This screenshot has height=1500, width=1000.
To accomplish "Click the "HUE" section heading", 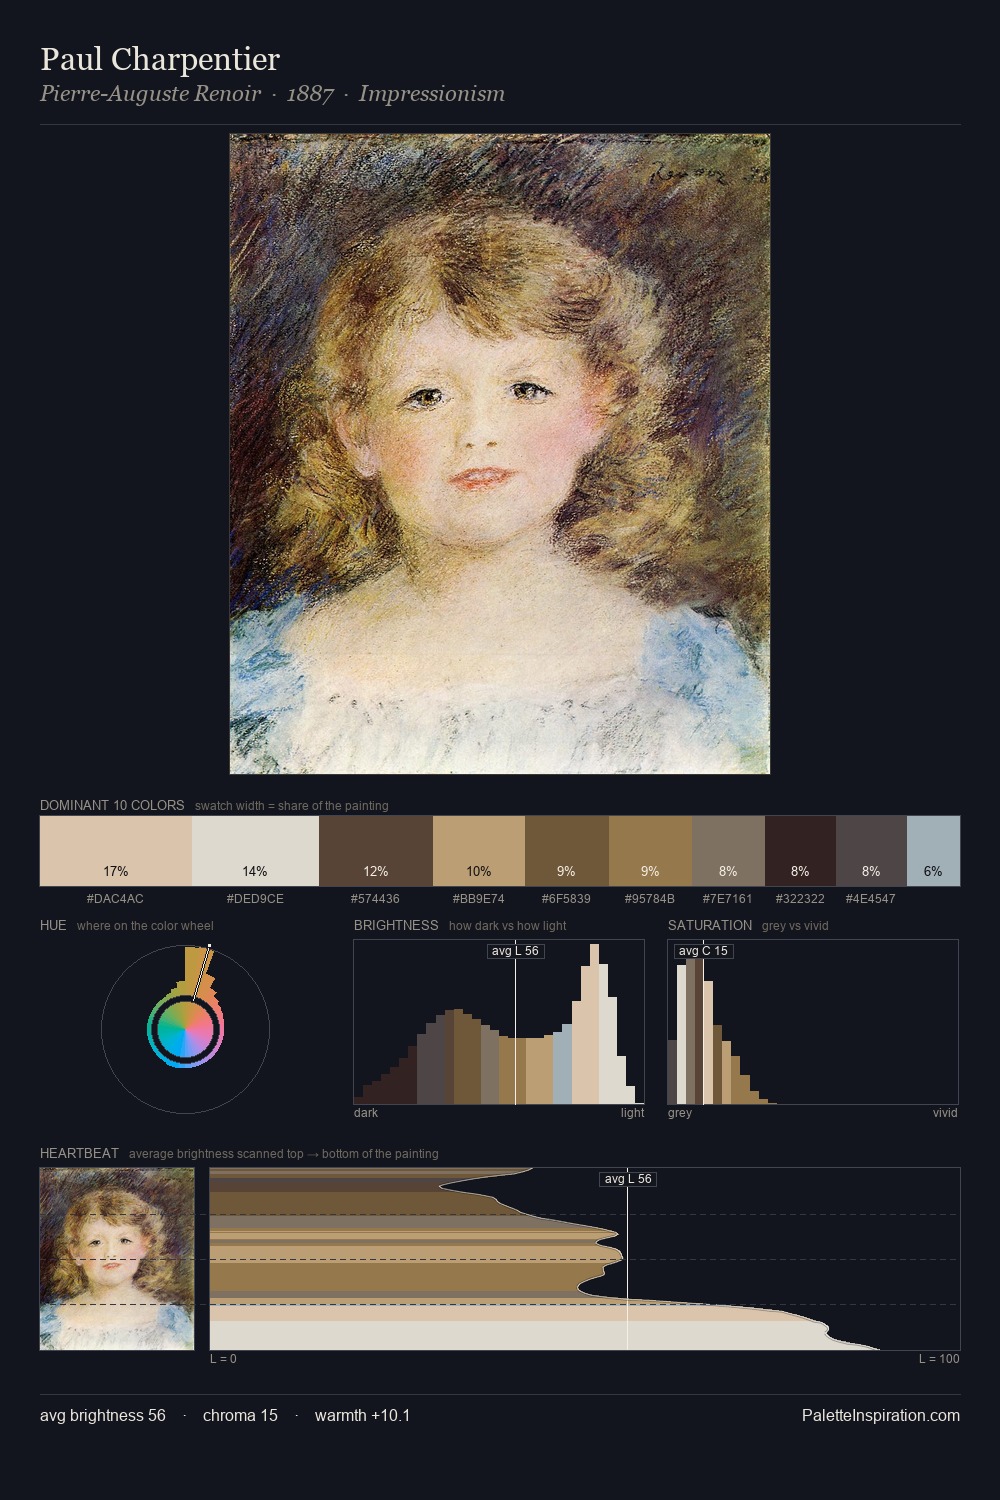I will 53,925.
